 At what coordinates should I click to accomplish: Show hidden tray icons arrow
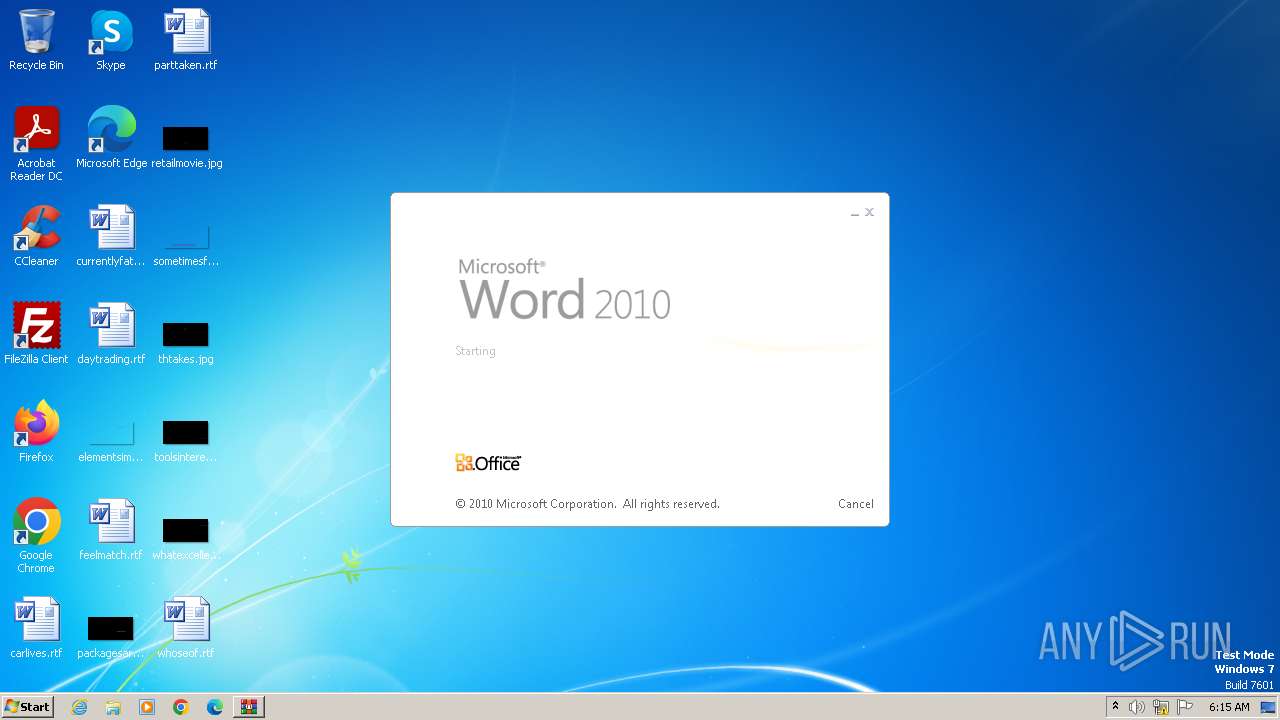point(1116,707)
